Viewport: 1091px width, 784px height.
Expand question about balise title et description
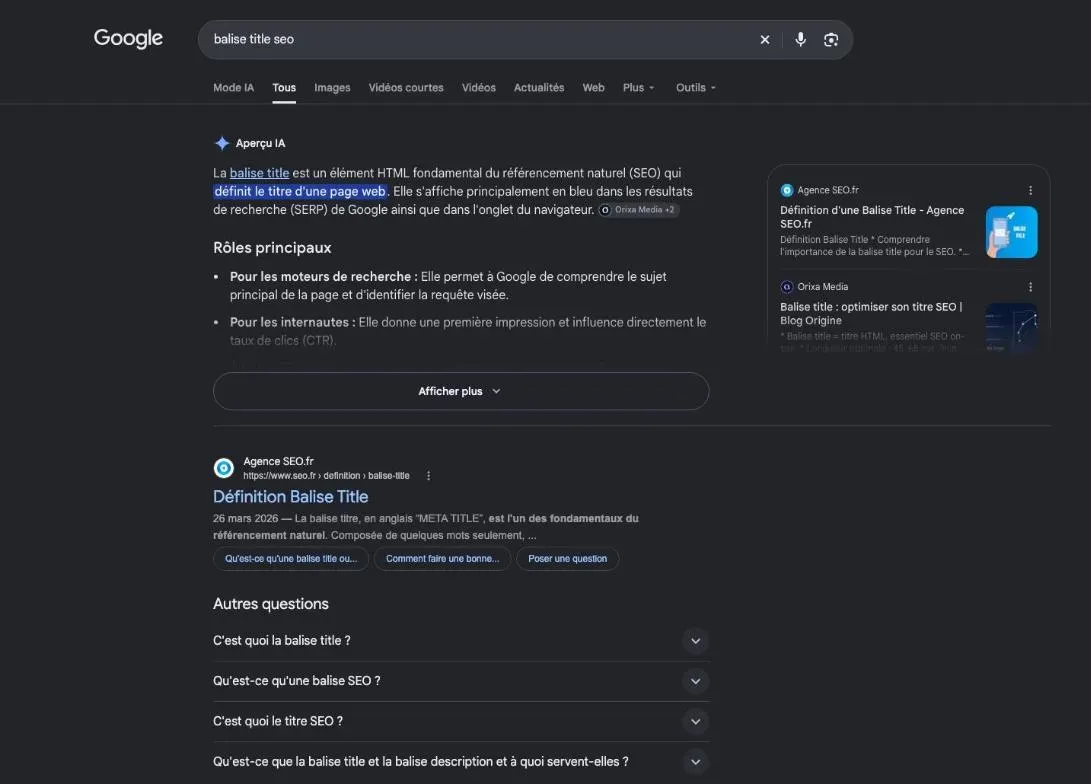tap(461, 762)
